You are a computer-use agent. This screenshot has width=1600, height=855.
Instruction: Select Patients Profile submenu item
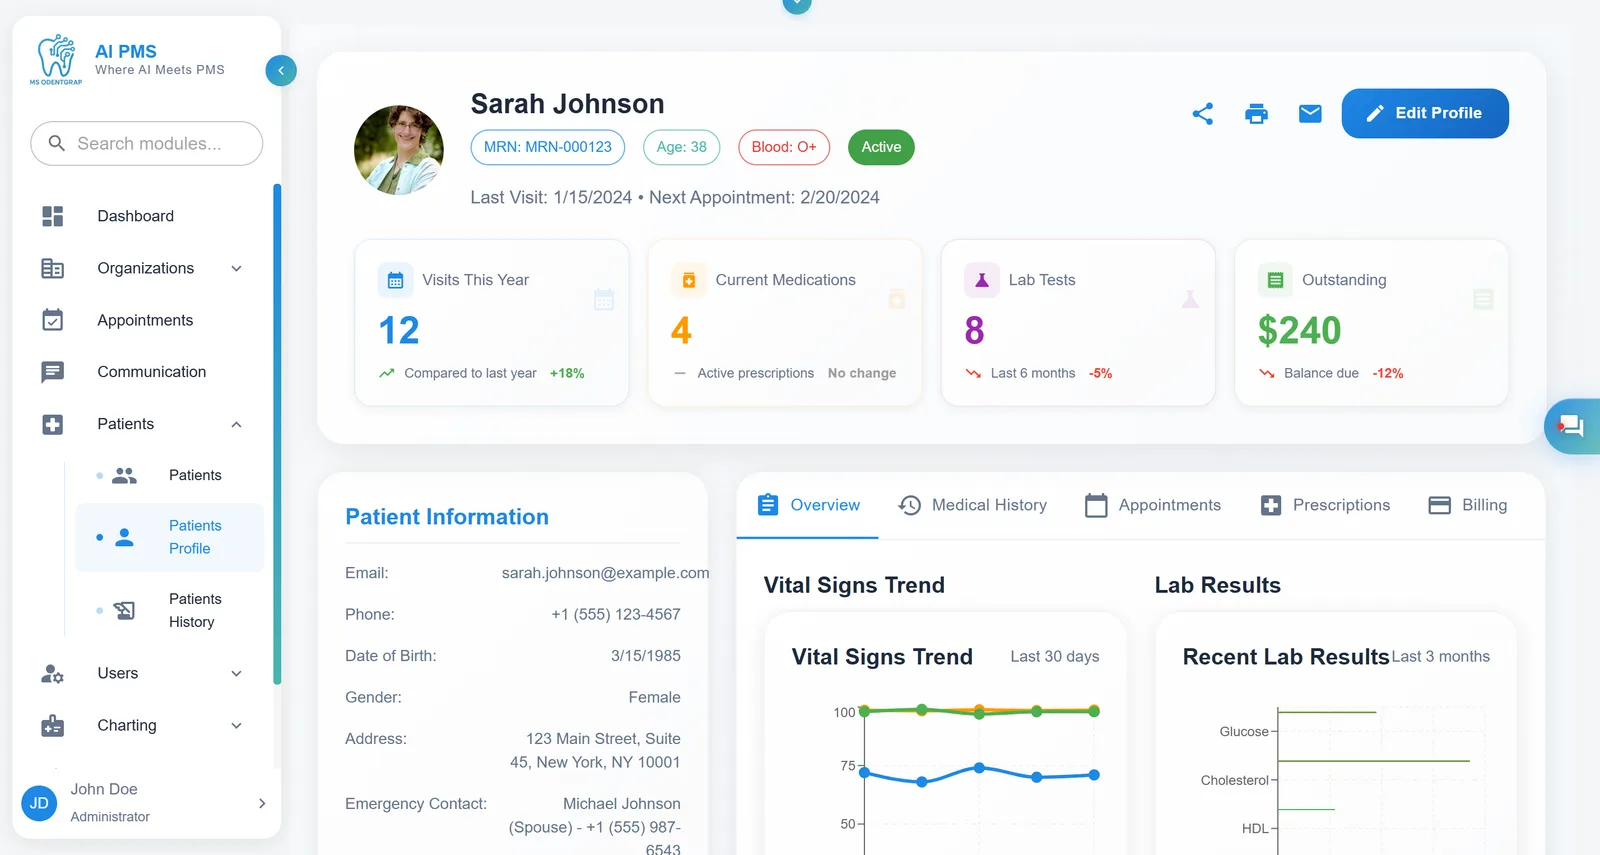click(x=170, y=538)
